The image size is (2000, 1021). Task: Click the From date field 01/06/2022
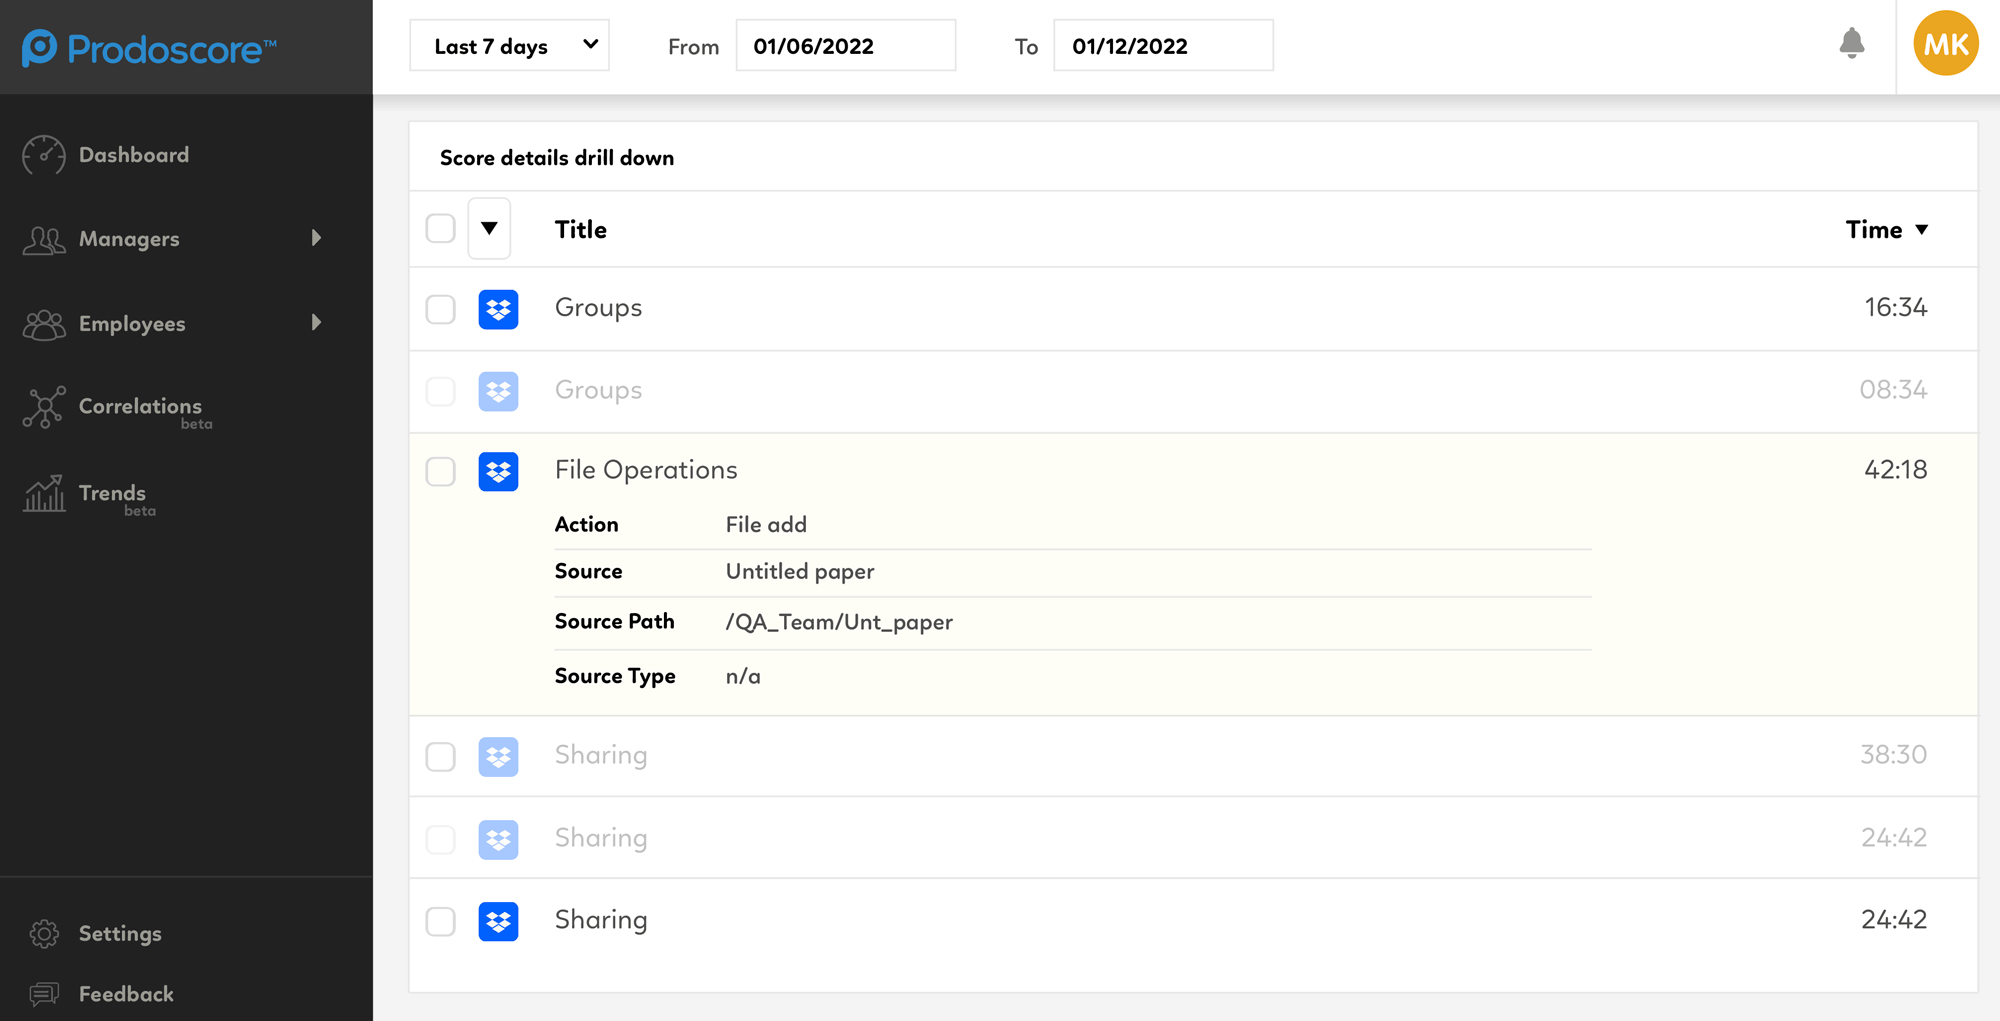point(845,46)
